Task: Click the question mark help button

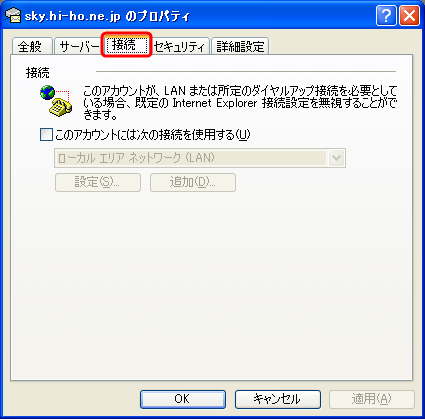Action: [x=386, y=16]
